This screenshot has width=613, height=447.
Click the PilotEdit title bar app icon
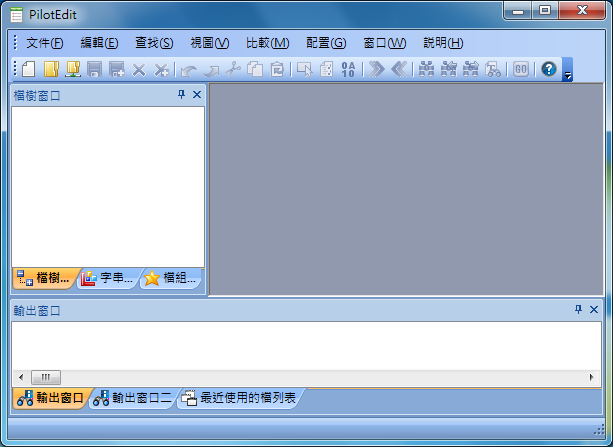click(x=16, y=15)
